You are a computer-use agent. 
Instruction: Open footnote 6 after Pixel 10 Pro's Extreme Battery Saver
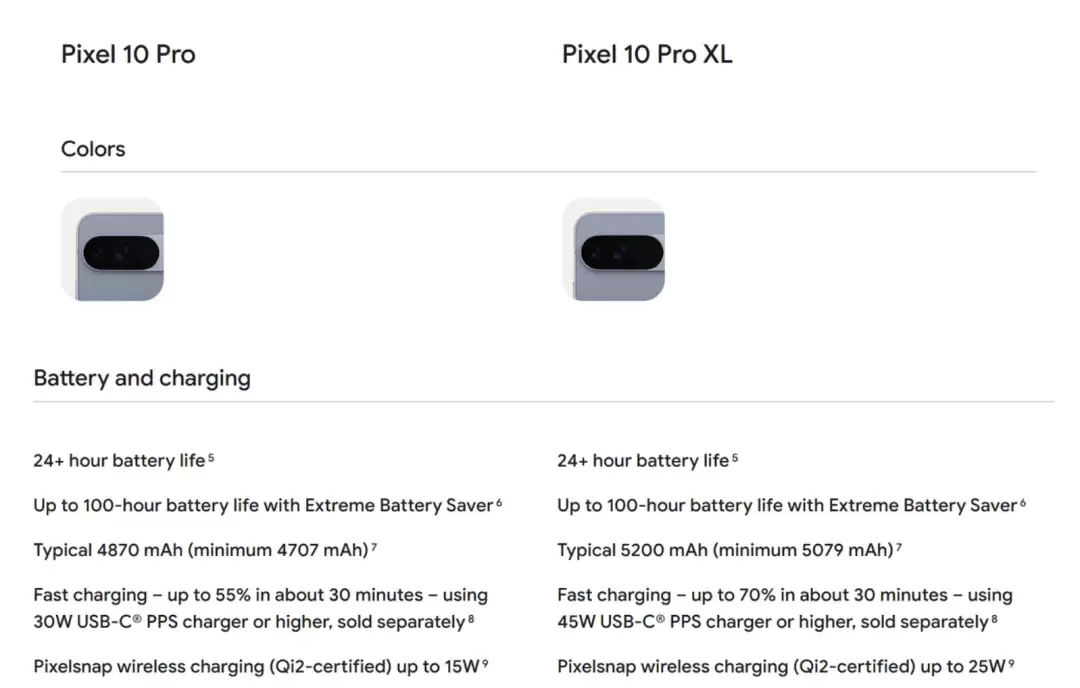tap(499, 503)
